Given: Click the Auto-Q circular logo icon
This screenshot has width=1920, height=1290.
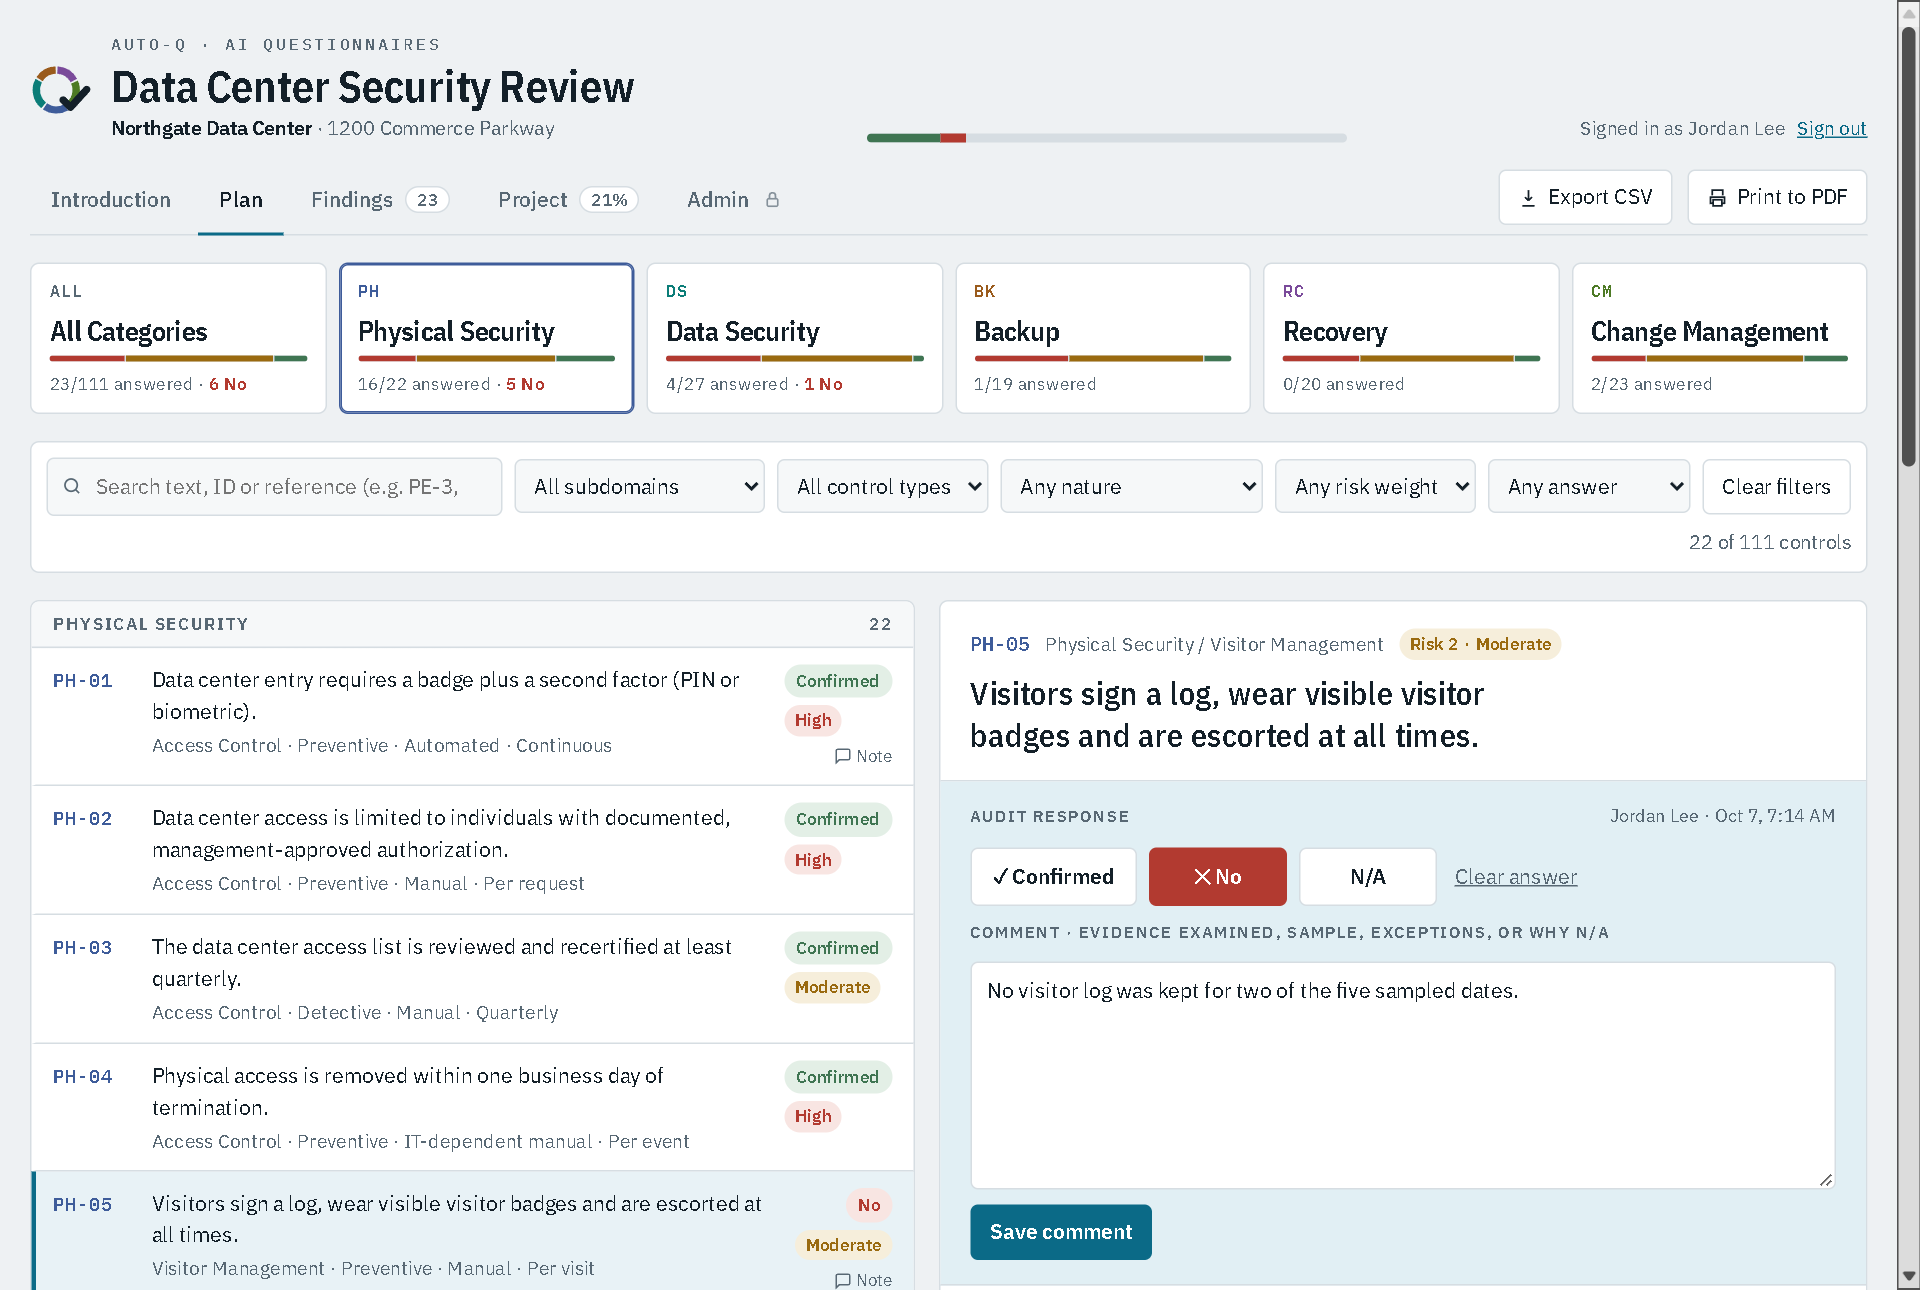Looking at the screenshot, I should tap(61, 90).
